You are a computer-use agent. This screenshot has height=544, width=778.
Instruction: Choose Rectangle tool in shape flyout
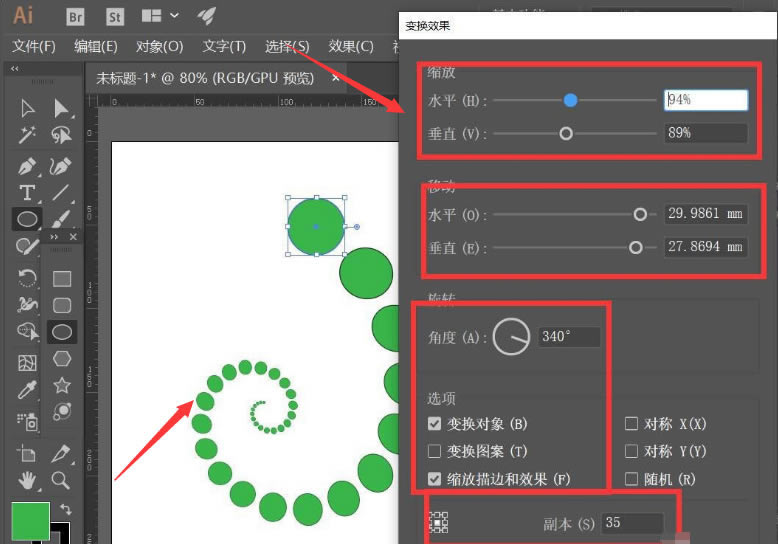pyautogui.click(x=62, y=278)
